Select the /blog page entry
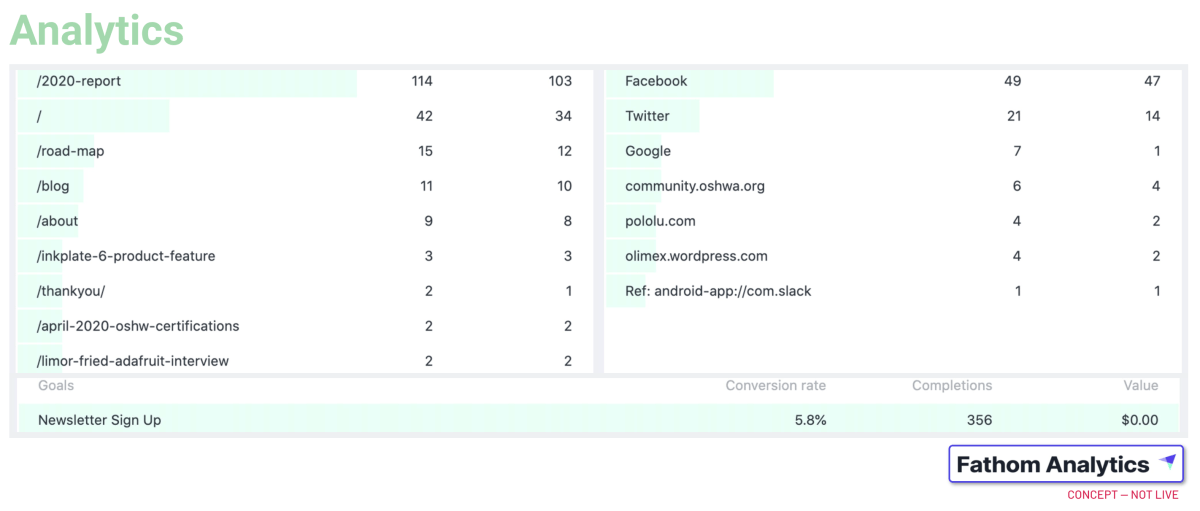The width and height of the screenshot is (1200, 511). click(305, 186)
